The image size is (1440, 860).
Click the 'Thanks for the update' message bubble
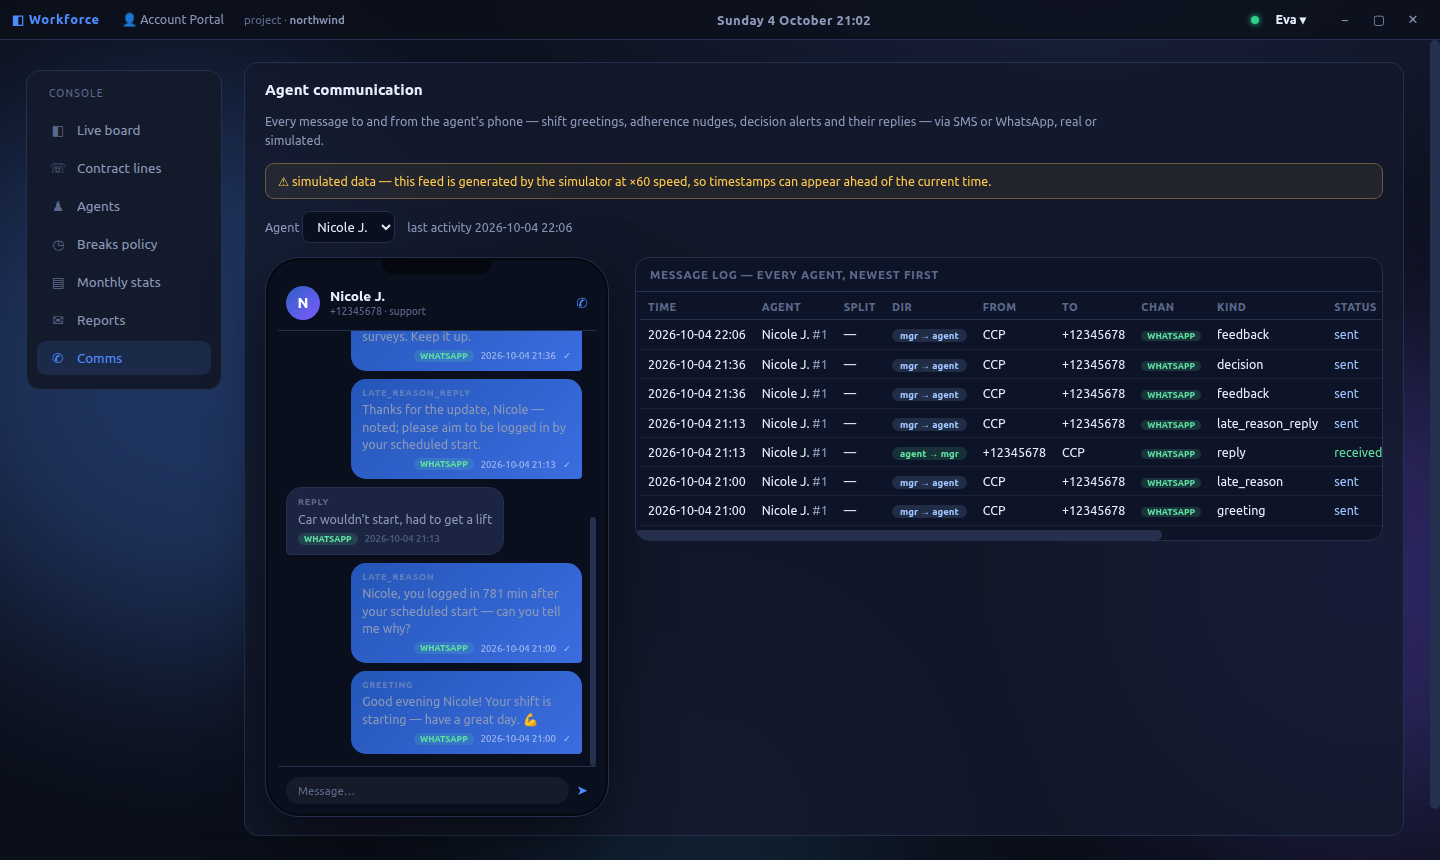[x=466, y=429]
